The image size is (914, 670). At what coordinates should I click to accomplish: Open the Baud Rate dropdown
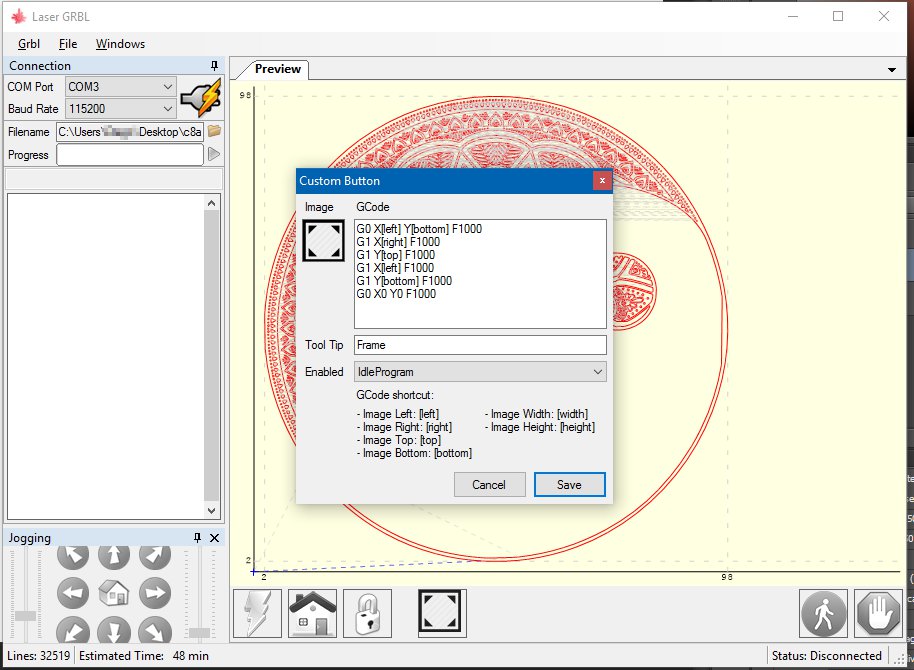click(167, 108)
